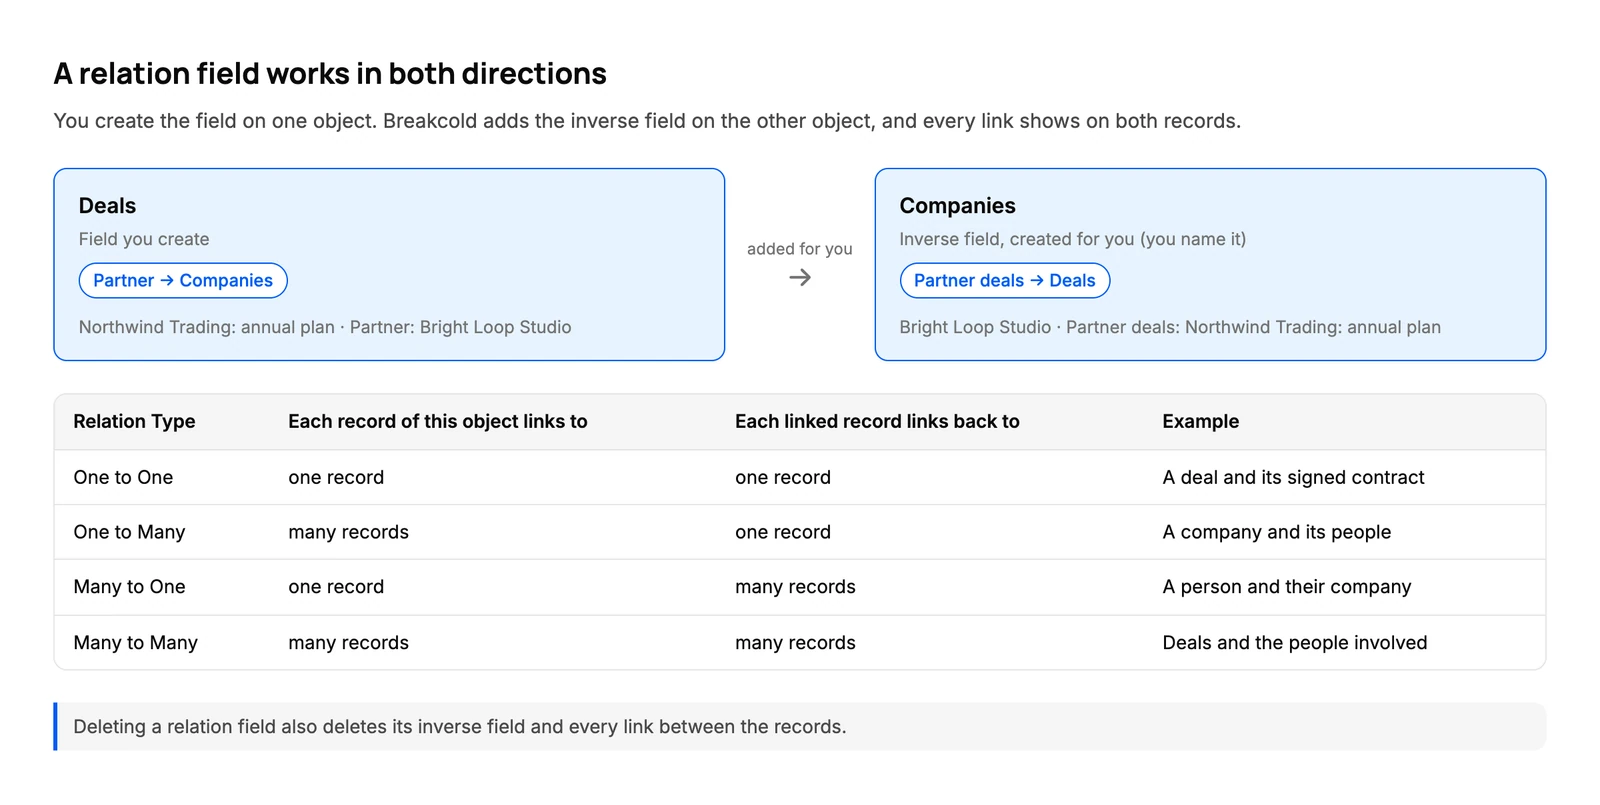
Task: Click the 'Example' column header
Action: (1200, 422)
